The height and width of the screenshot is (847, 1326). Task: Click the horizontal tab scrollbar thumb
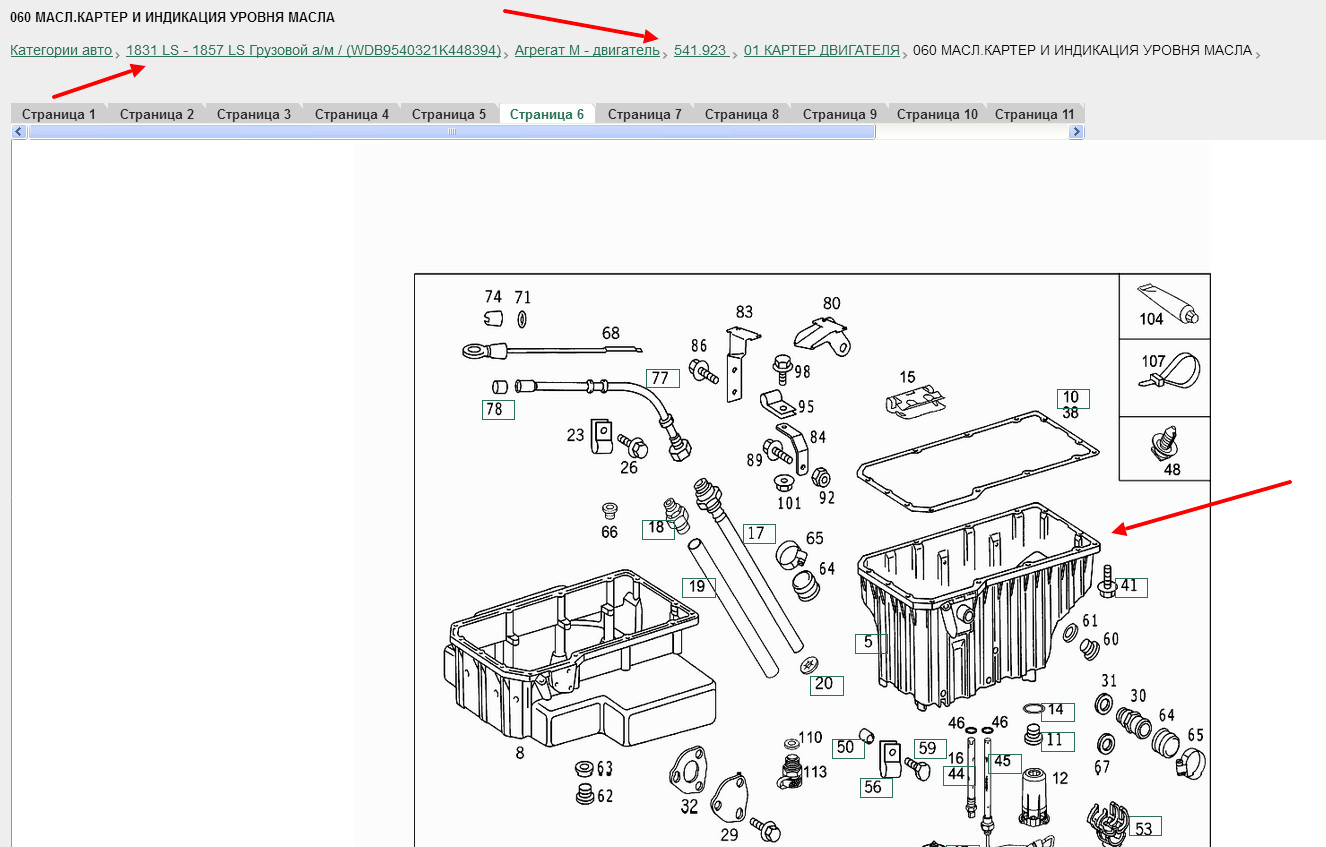tap(452, 132)
